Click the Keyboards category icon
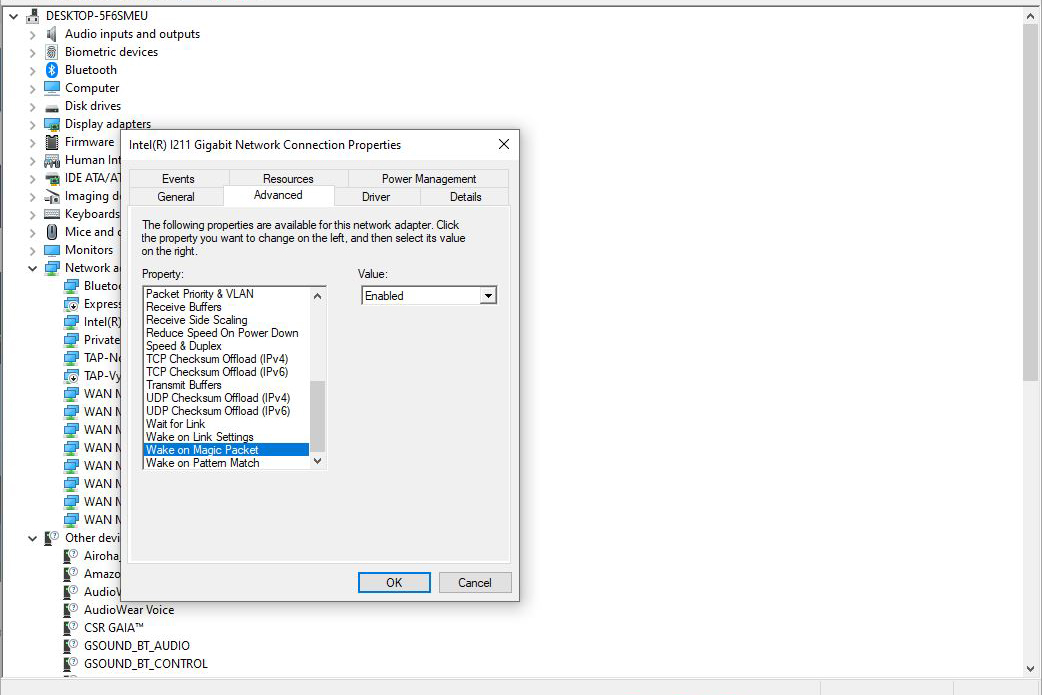The image size is (1042, 695). click(52, 214)
